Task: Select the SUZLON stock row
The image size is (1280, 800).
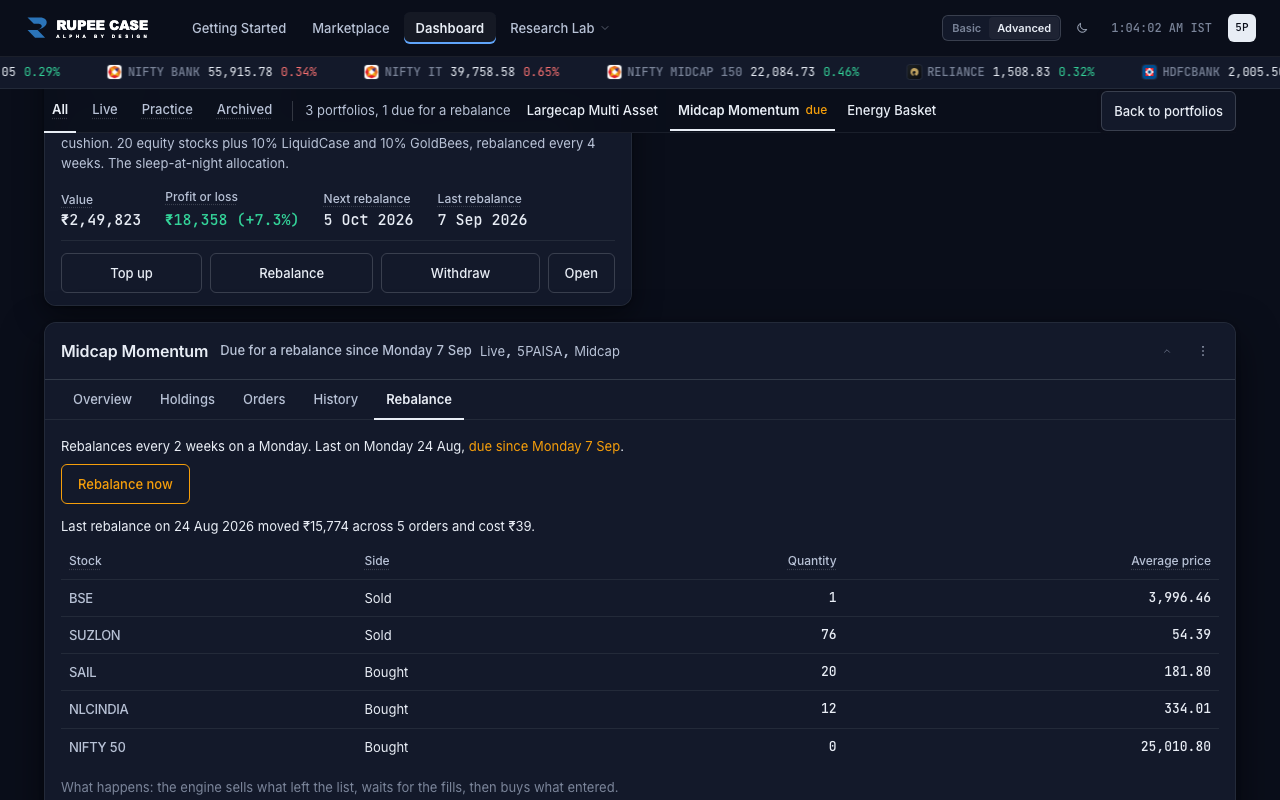Action: pos(640,635)
